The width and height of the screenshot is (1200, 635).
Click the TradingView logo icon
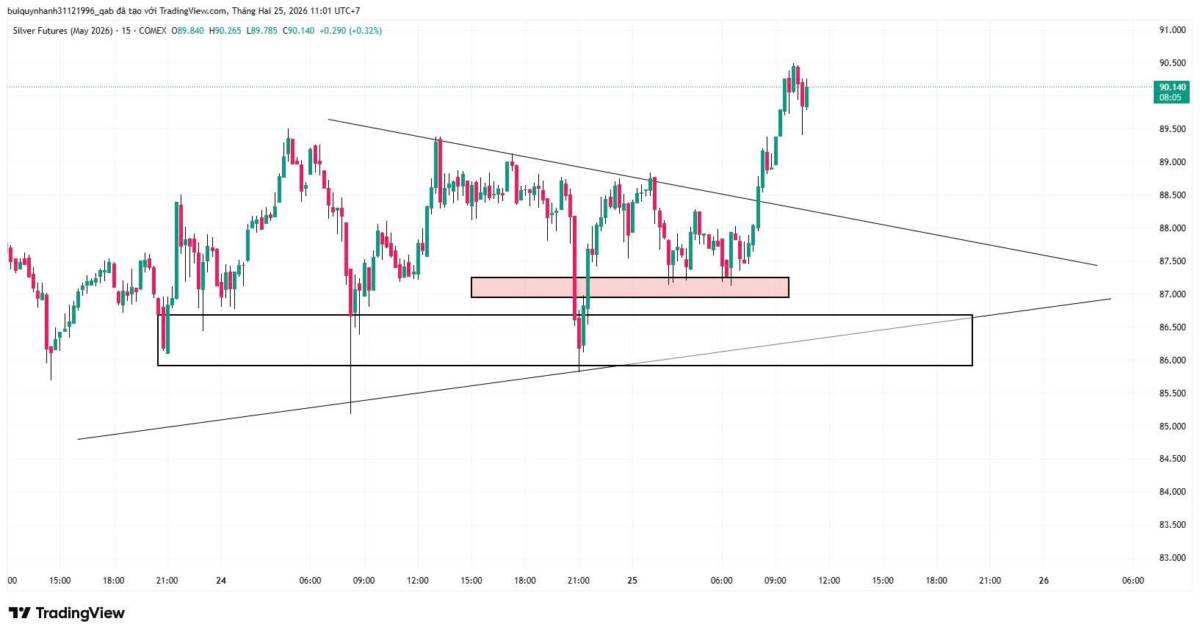click(19, 613)
